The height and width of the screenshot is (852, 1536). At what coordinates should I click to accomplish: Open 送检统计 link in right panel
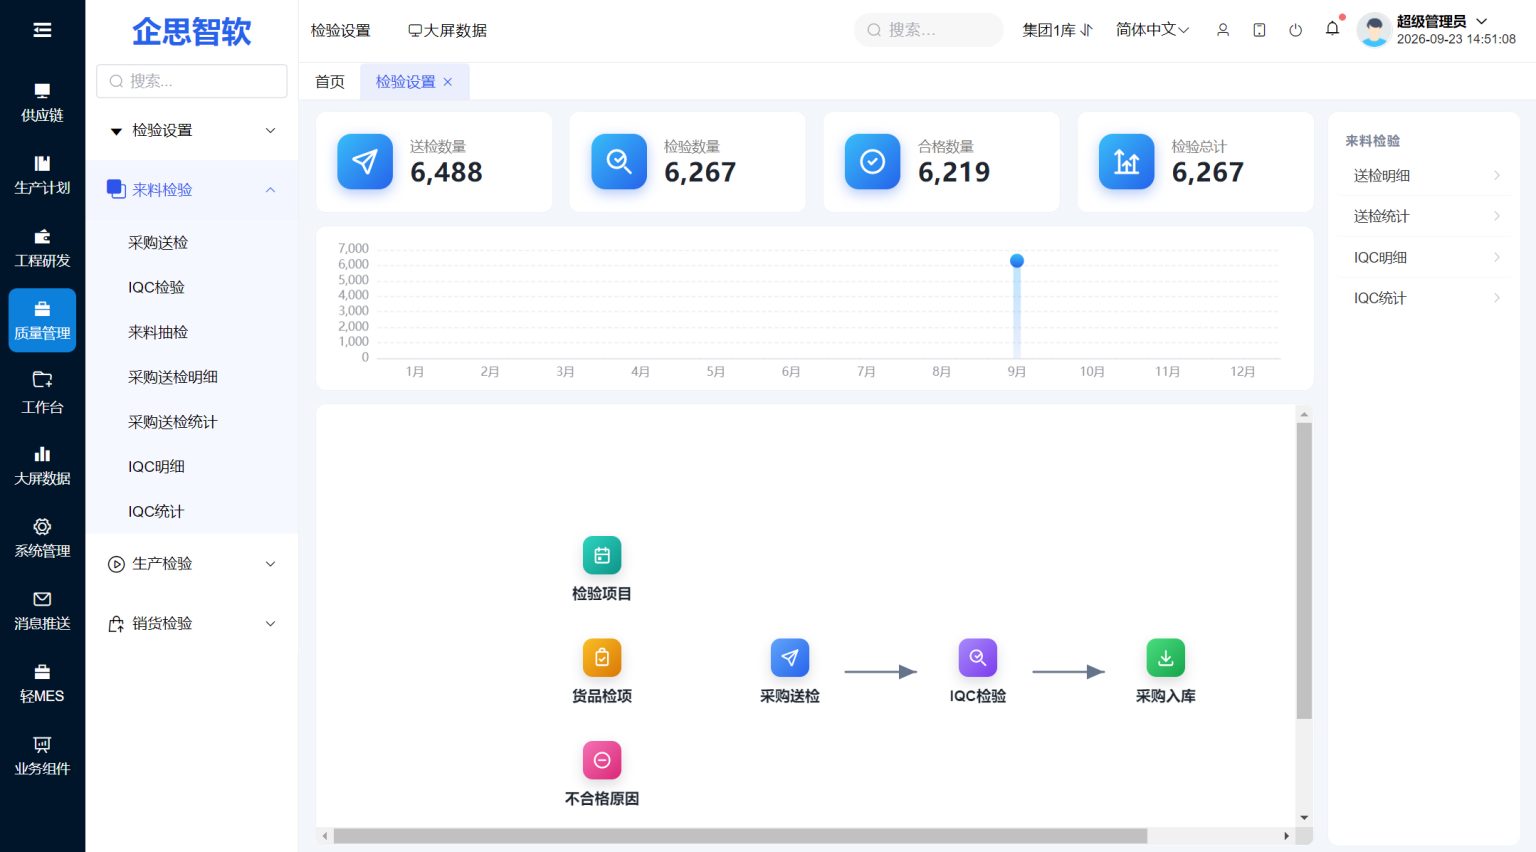1426,217
